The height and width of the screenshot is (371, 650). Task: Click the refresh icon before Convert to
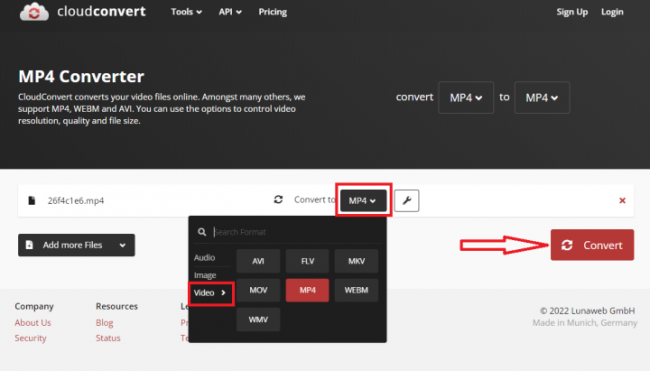(278, 200)
